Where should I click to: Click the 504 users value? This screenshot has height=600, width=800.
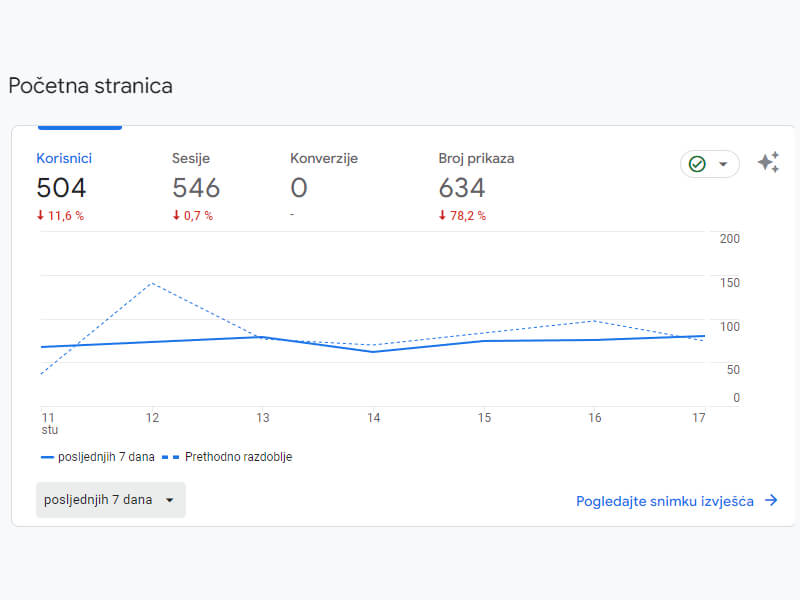pyautogui.click(x=61, y=188)
